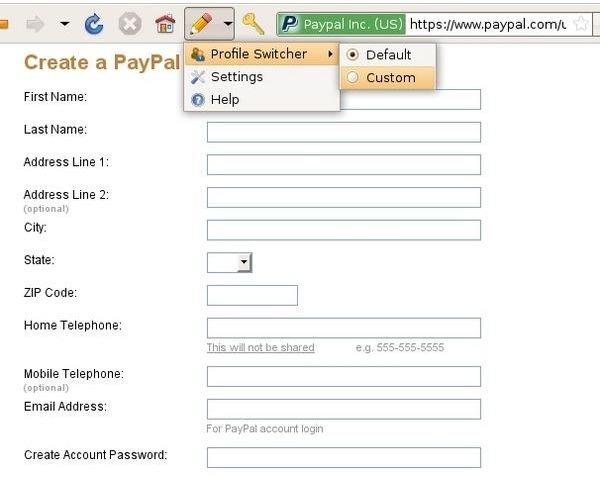
Task: Open Help from the menu
Action: coord(262,100)
